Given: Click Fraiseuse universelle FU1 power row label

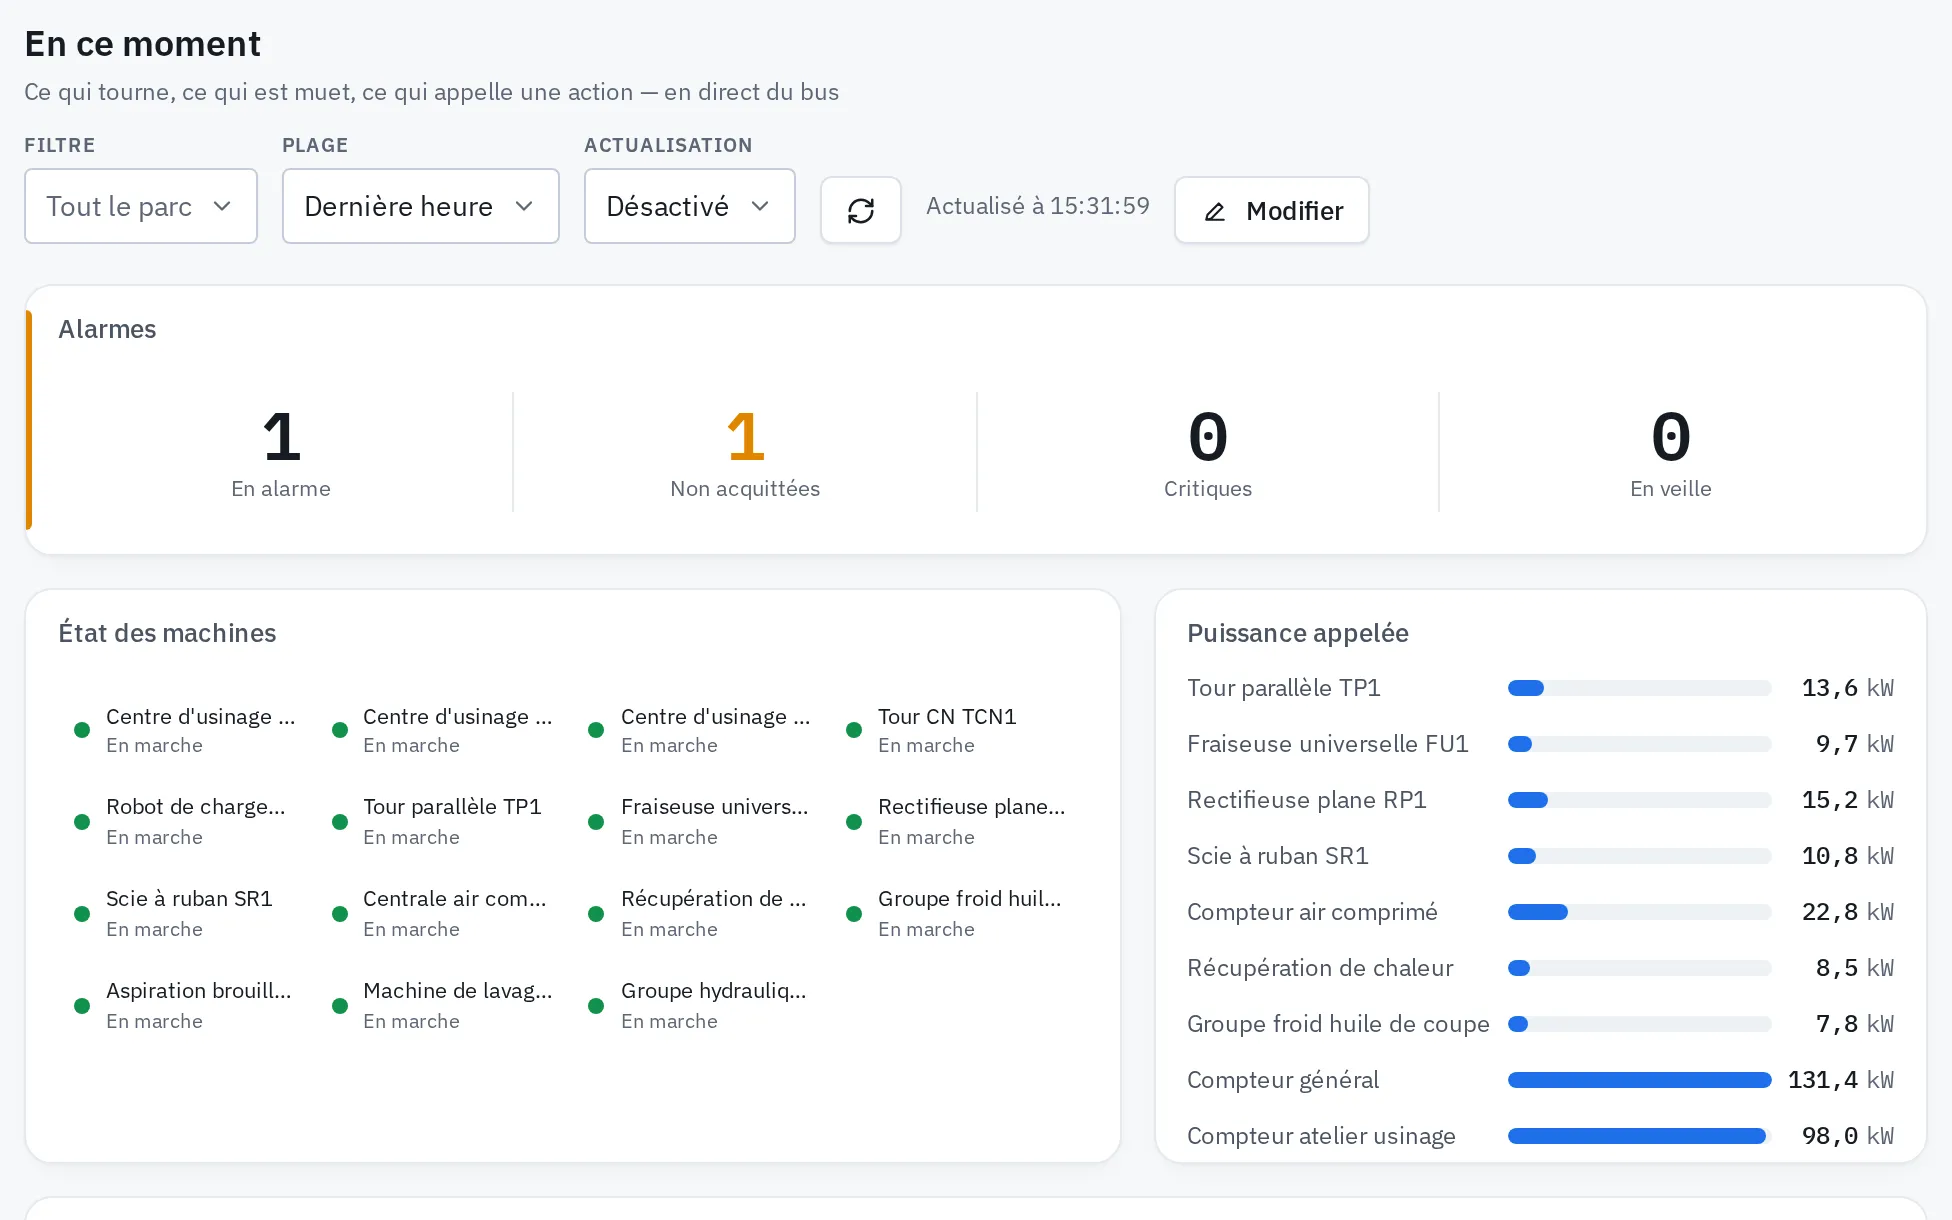Looking at the screenshot, I should pos(1328,744).
